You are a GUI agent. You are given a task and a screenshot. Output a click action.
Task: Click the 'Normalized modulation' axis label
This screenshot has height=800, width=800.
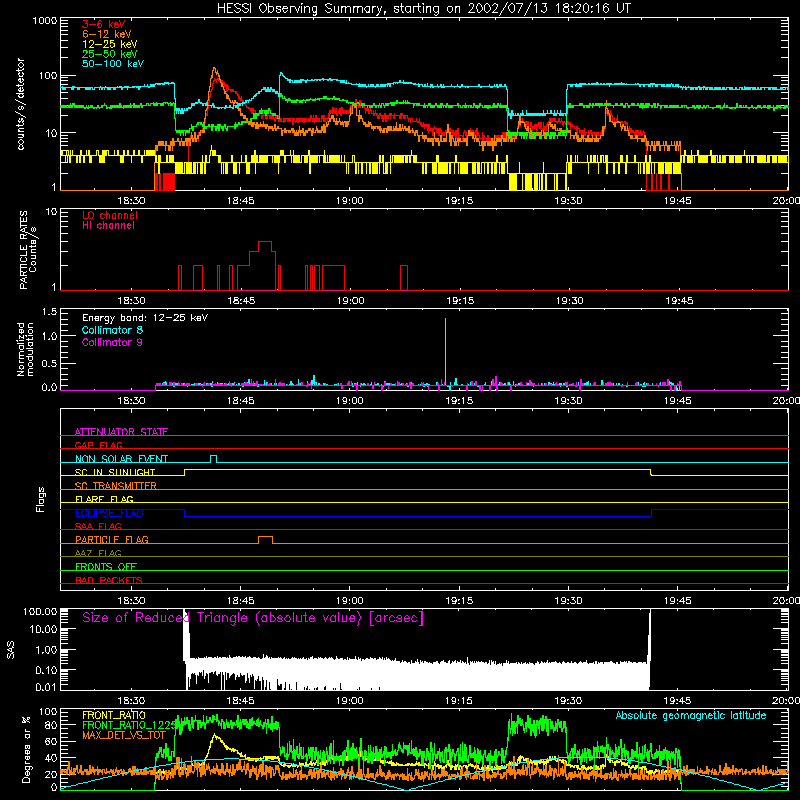coord(25,349)
